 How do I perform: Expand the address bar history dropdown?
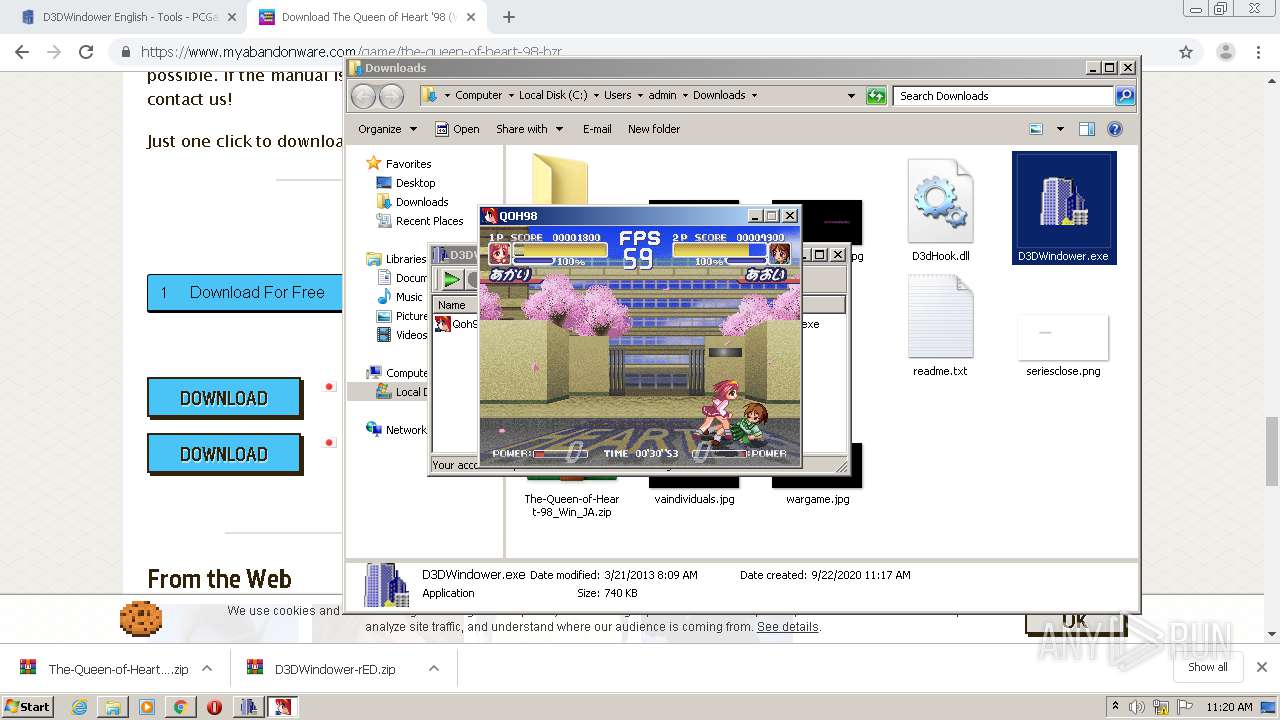851,96
